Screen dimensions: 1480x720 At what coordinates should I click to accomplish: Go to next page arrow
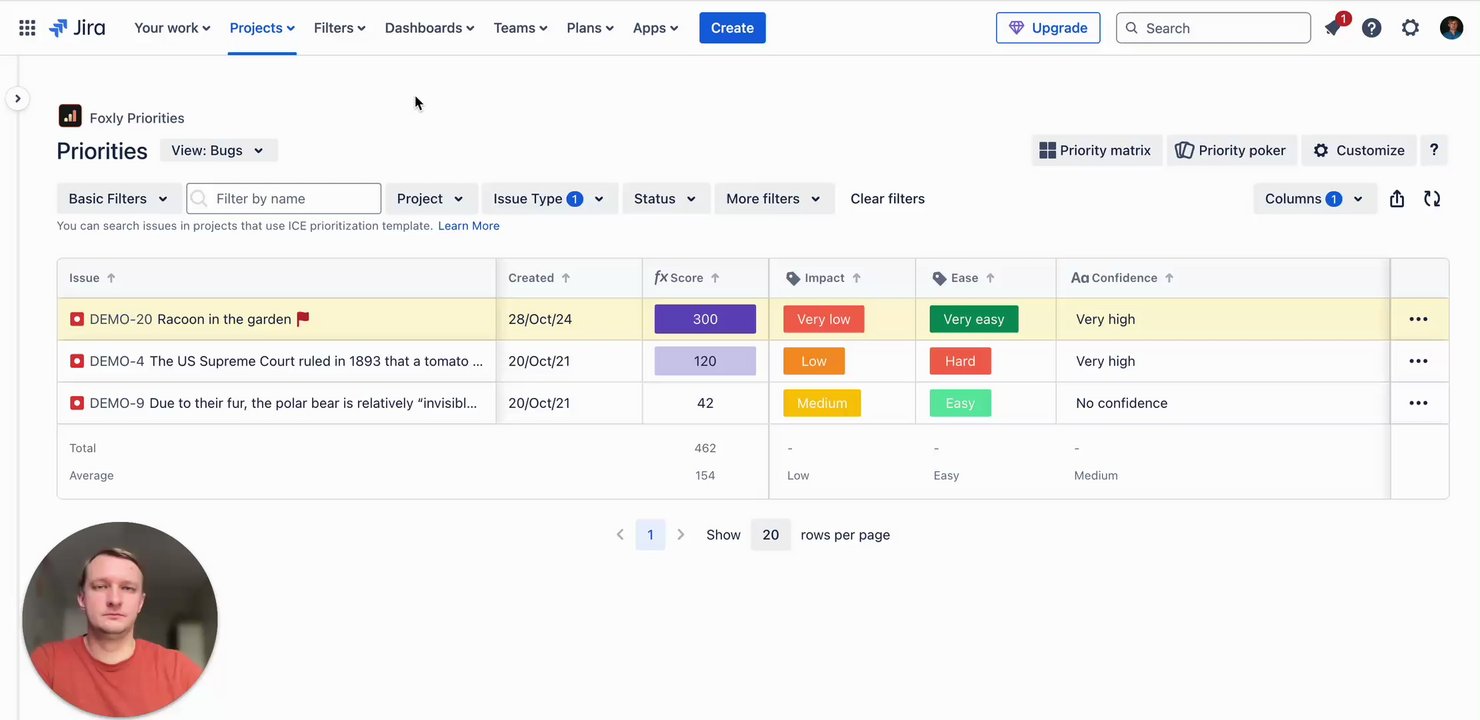pyautogui.click(x=681, y=535)
